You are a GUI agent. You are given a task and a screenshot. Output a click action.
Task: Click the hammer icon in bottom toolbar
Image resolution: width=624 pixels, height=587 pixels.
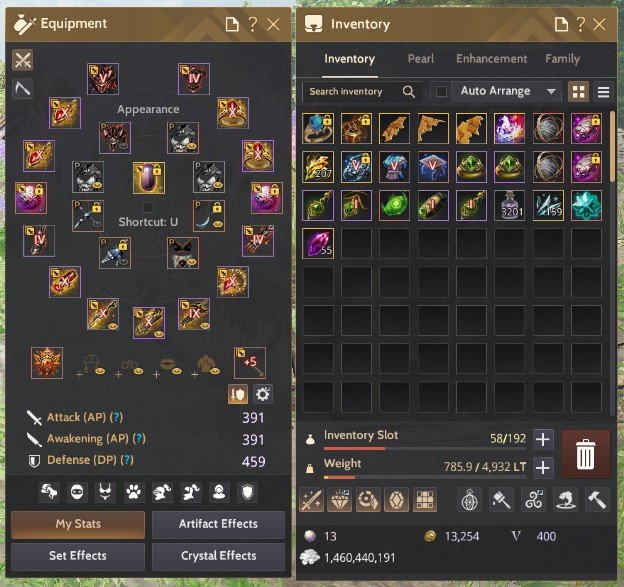tap(597, 500)
